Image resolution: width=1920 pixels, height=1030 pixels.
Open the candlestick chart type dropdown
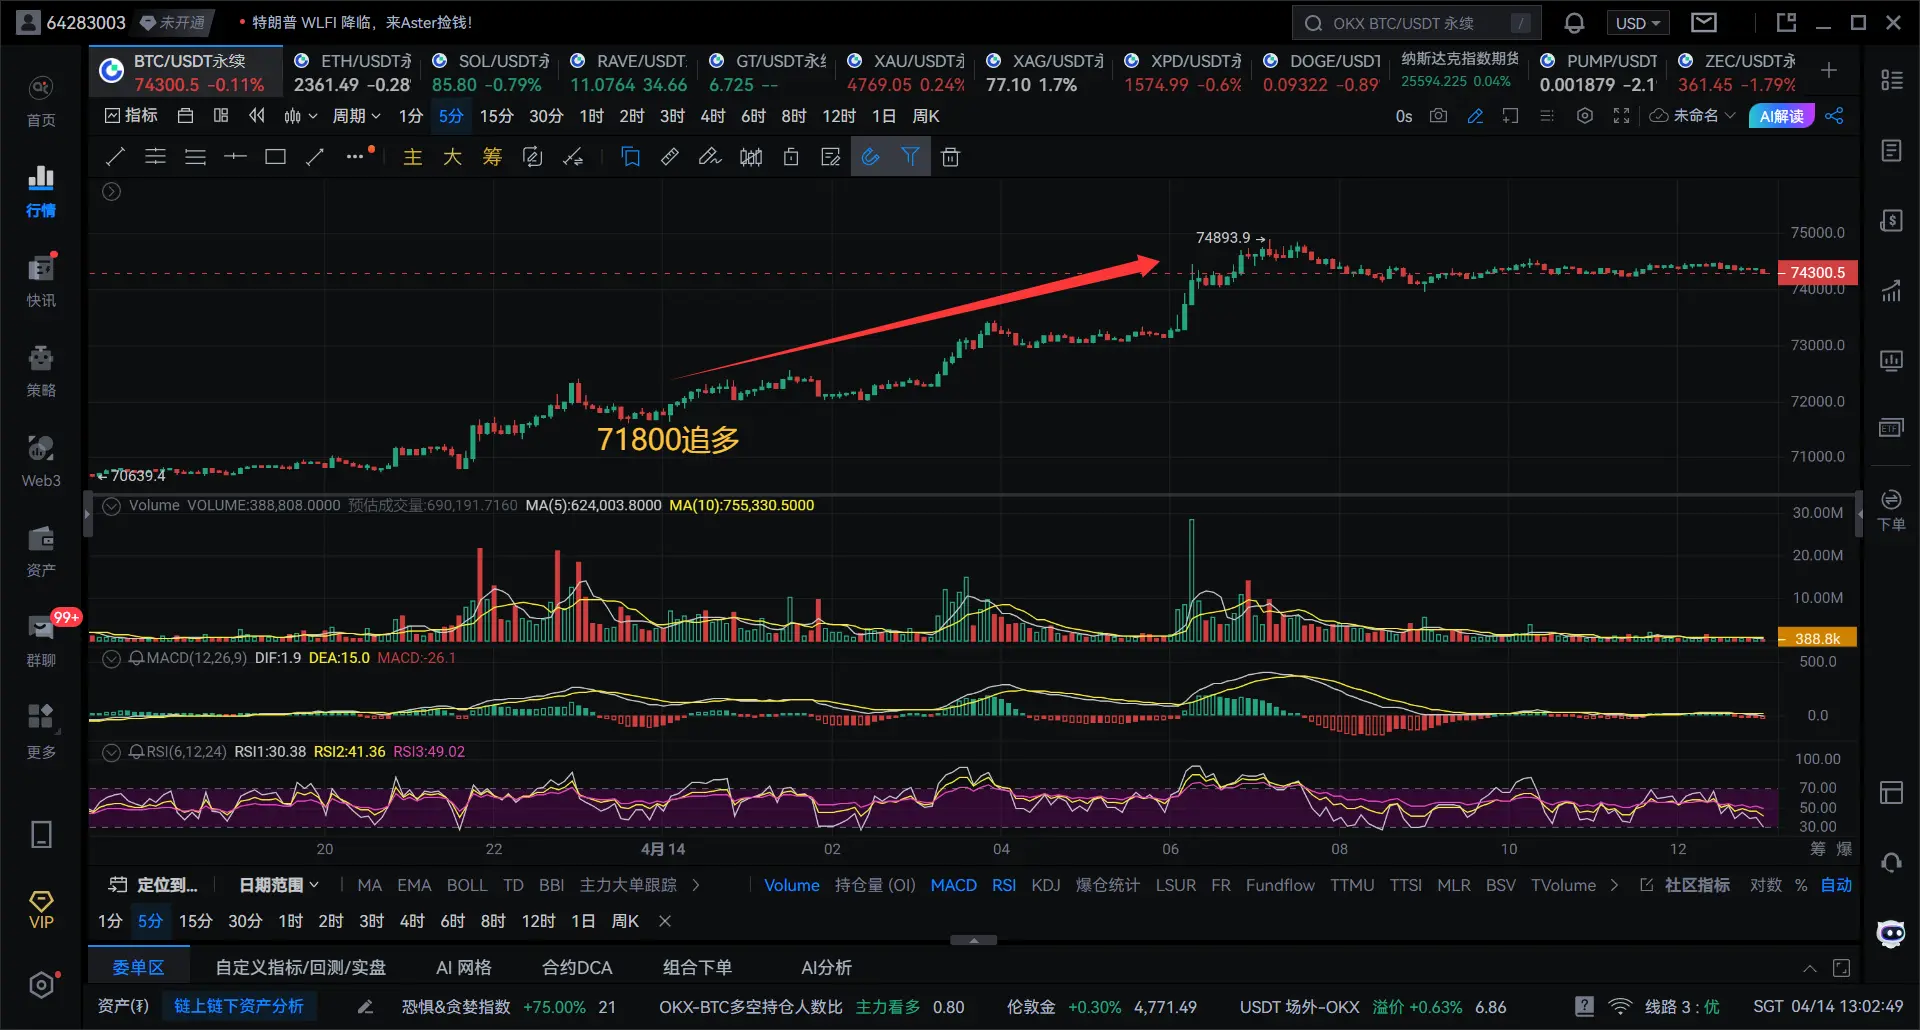click(x=300, y=116)
